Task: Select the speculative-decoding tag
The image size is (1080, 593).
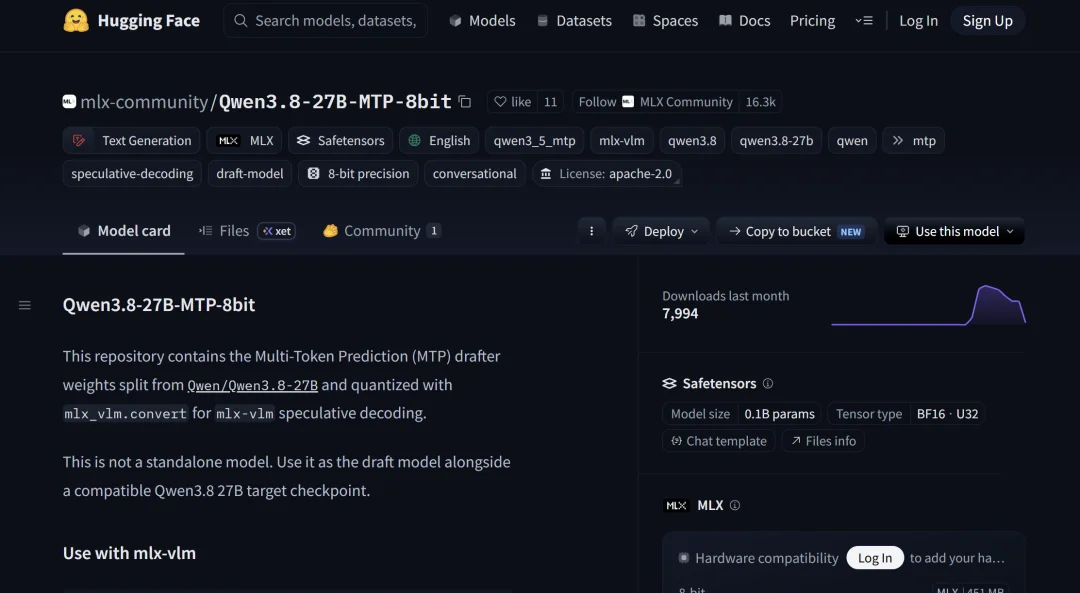Action: tap(132, 174)
